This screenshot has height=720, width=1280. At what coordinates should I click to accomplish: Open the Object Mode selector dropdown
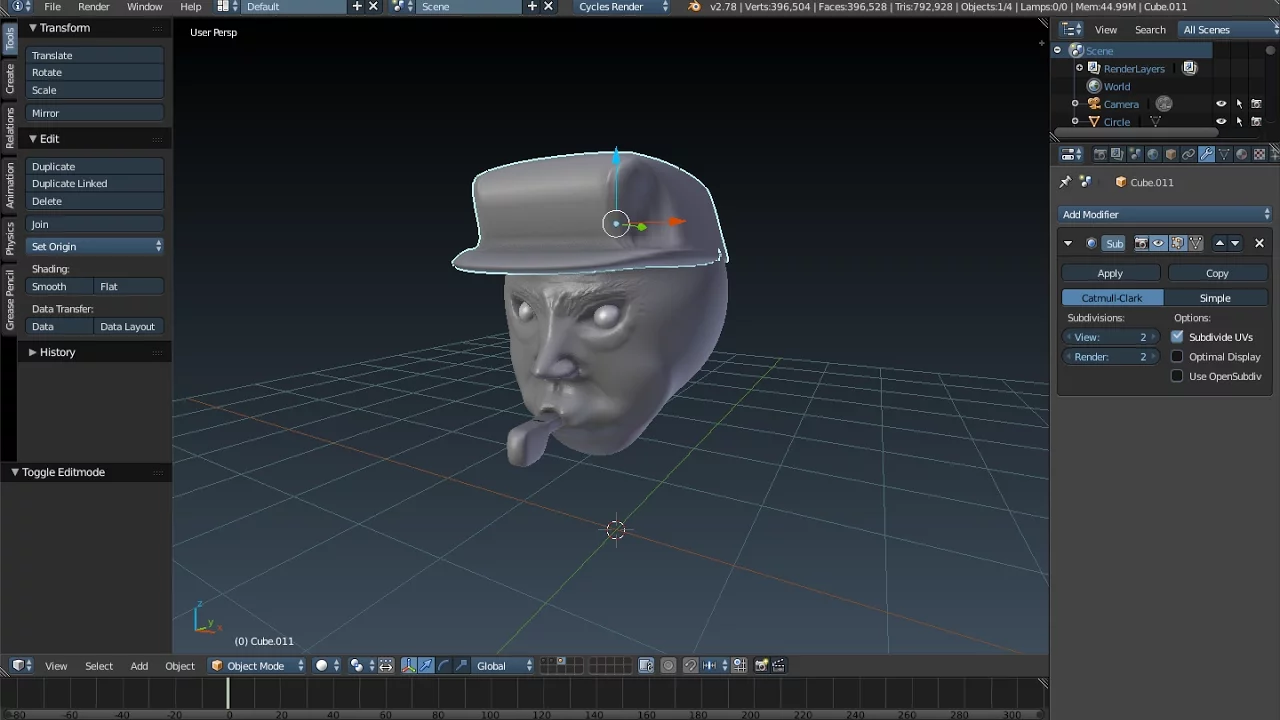257,666
